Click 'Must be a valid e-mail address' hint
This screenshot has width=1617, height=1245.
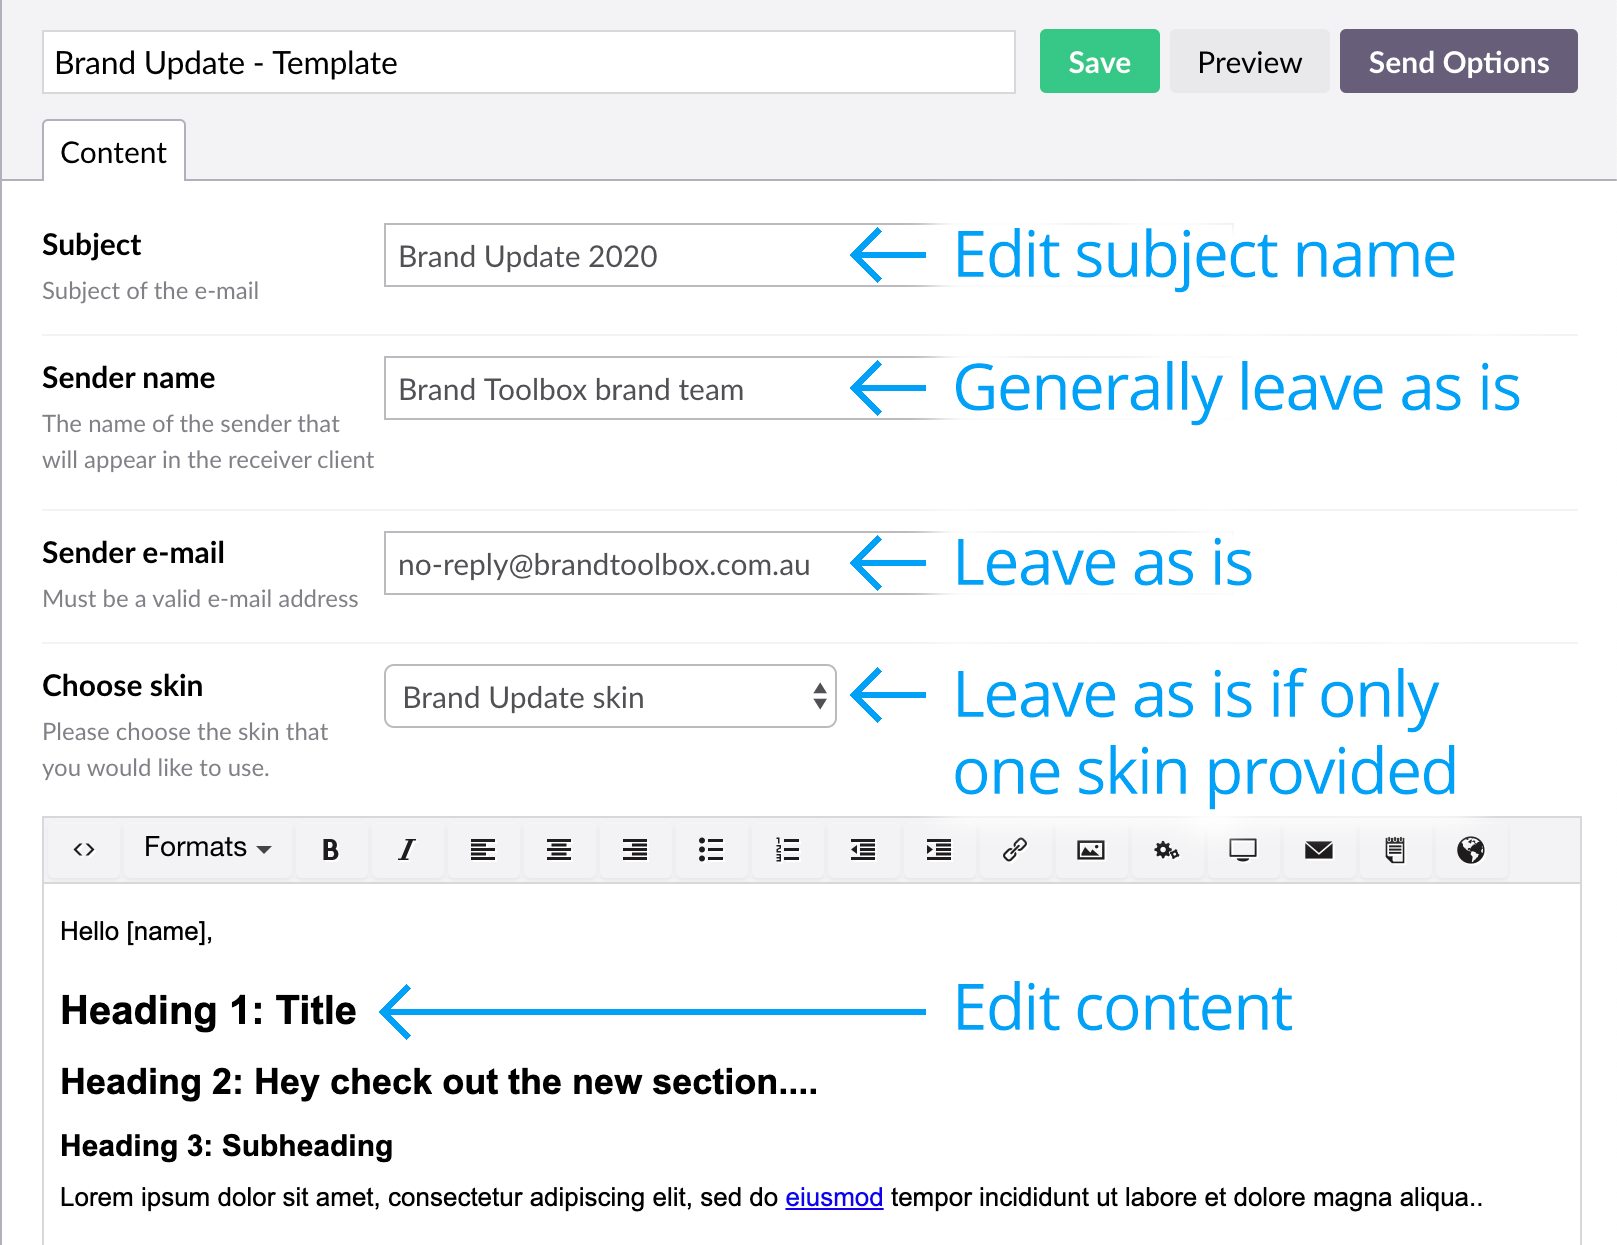pos(200,599)
